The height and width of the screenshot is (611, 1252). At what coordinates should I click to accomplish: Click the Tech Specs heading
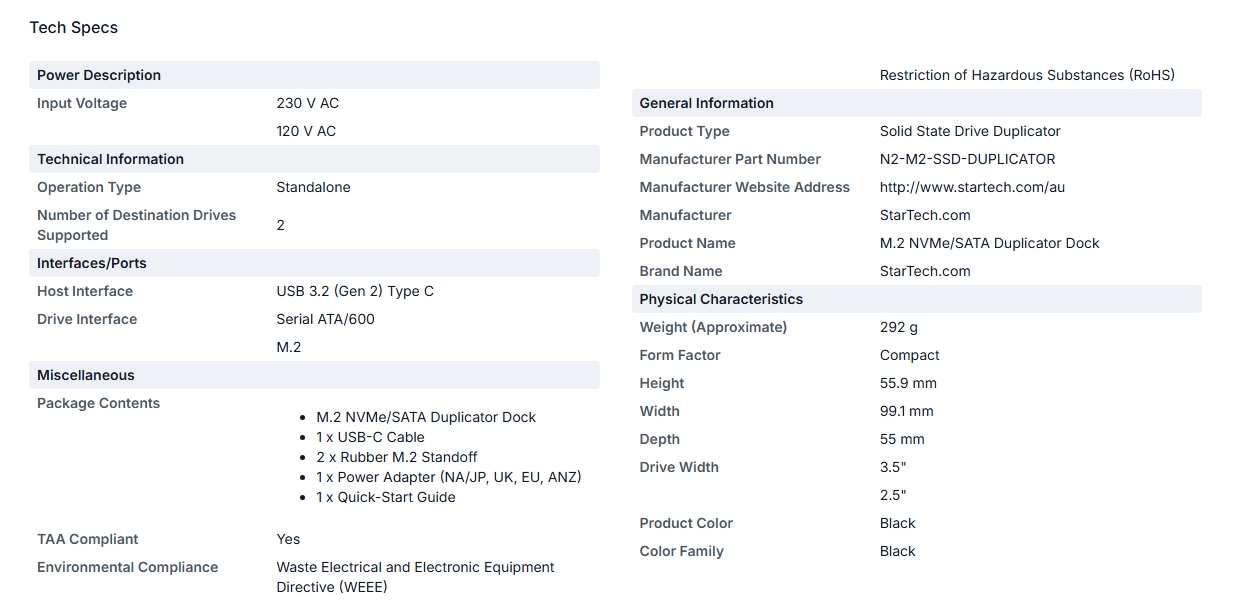(74, 27)
